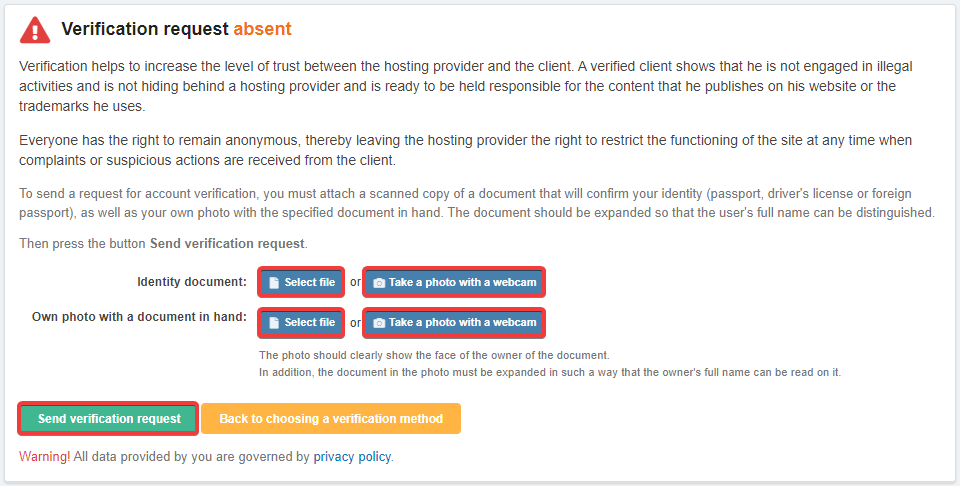Click file icon in Own photo Select file
This screenshot has width=960, height=486.
pos(274,323)
